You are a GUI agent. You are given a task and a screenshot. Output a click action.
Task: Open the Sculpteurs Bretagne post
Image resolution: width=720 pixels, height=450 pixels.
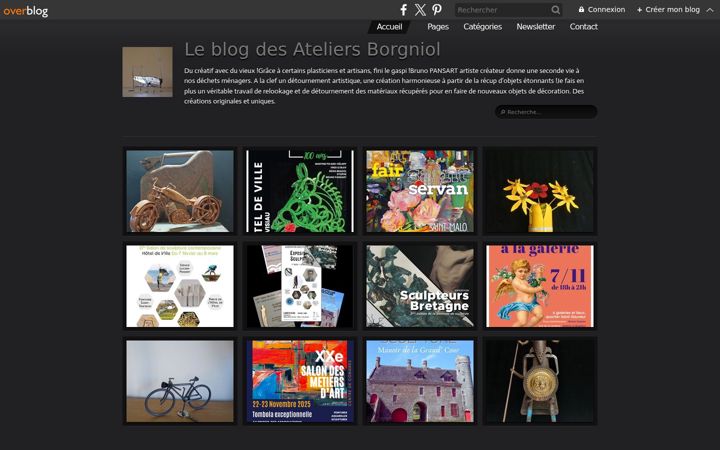point(420,286)
